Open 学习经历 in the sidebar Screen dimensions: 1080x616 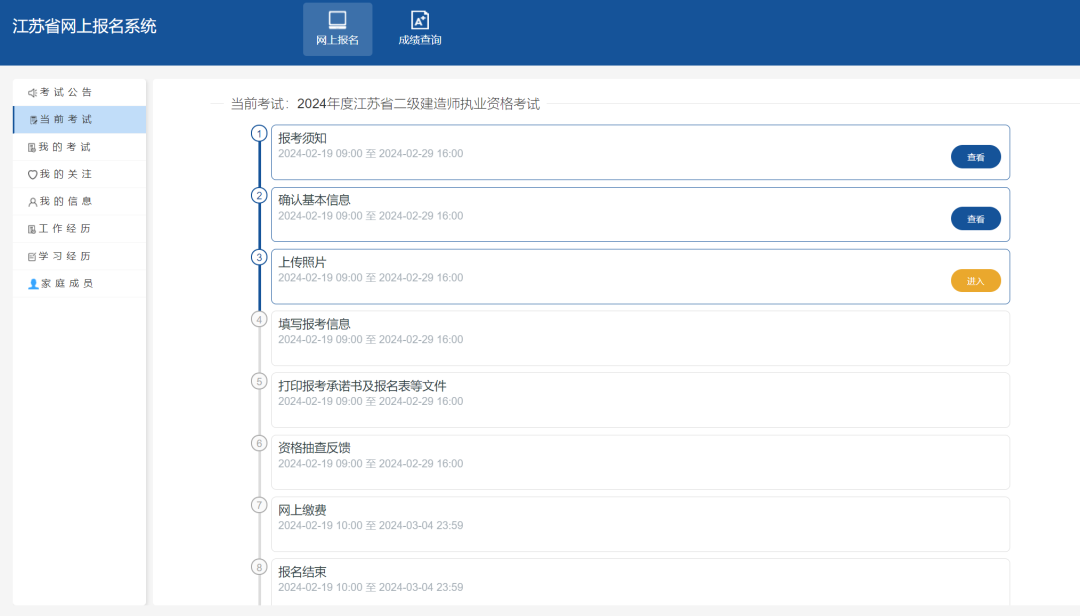(79, 256)
